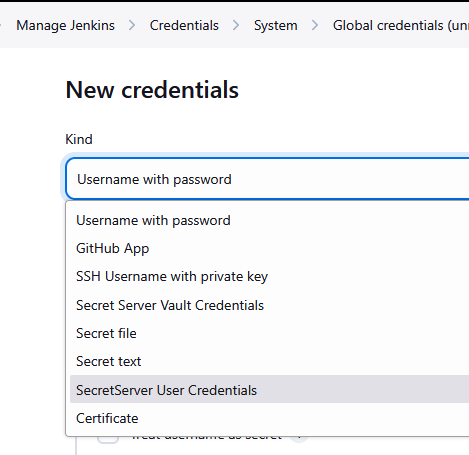Click chevron after Credentials breadcrumb
The height and width of the screenshot is (455, 469).
pyautogui.click(x=236, y=26)
